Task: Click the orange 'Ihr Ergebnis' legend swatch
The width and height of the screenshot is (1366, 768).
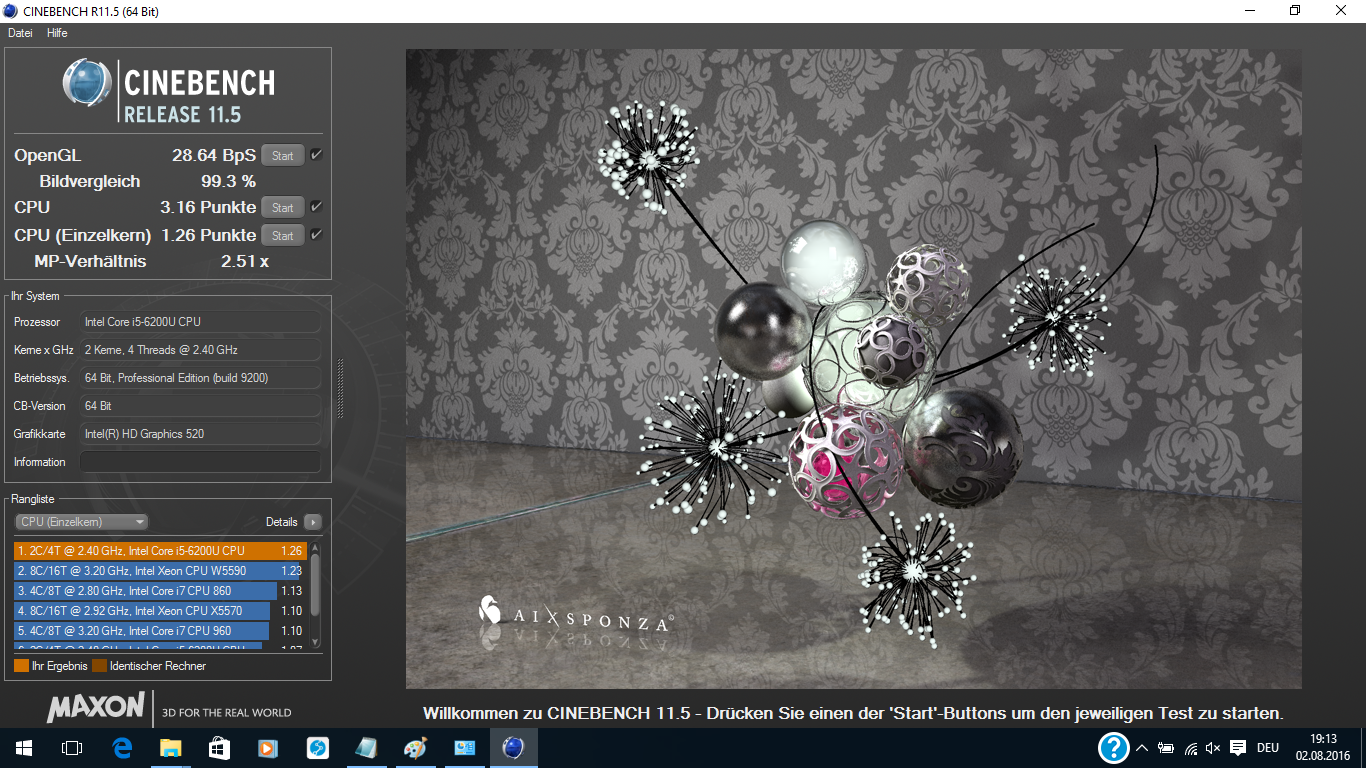Action: click(21, 666)
